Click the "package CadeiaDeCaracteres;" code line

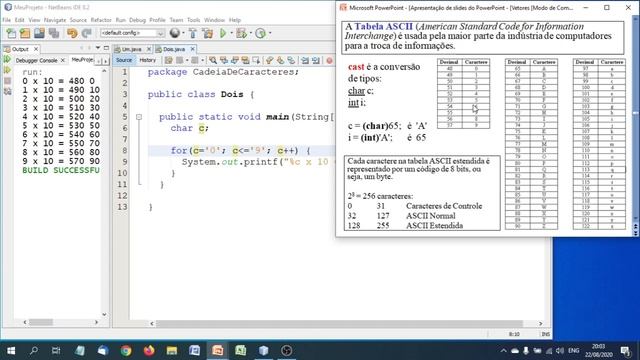tap(223, 72)
